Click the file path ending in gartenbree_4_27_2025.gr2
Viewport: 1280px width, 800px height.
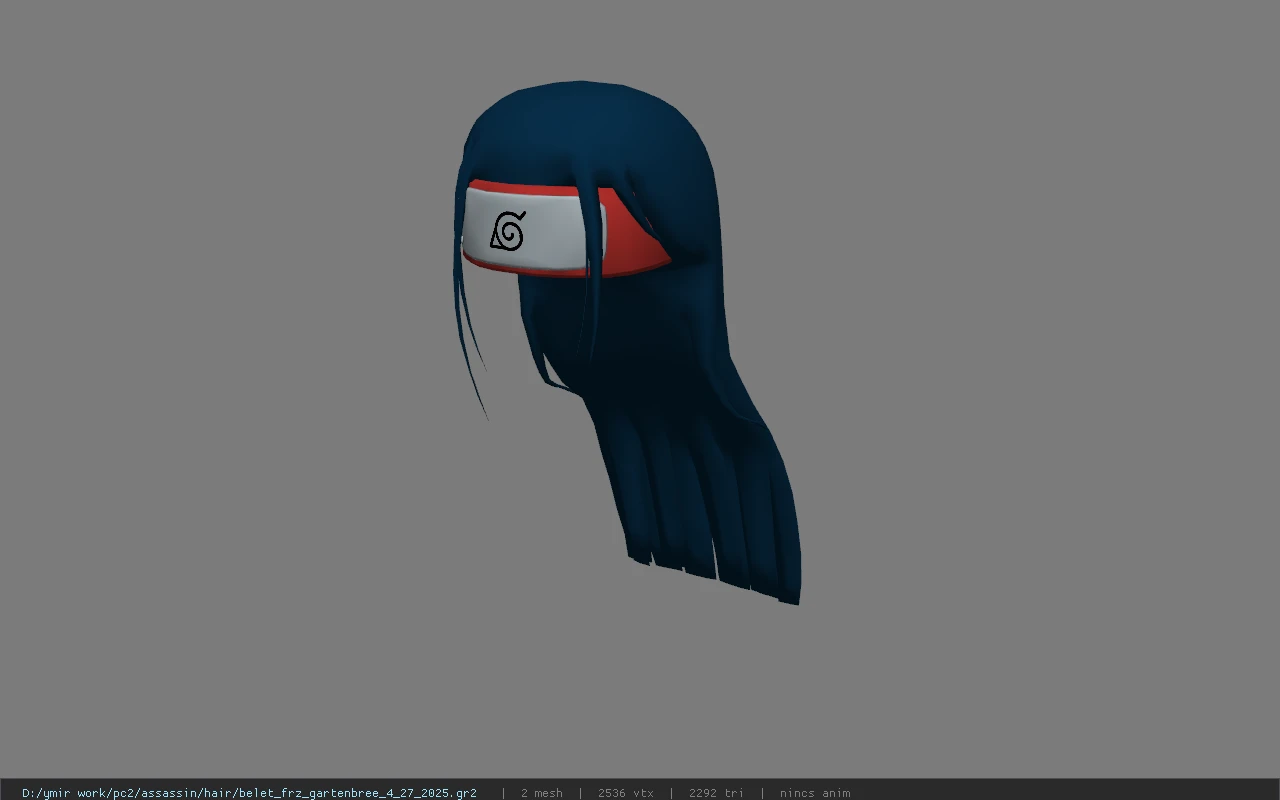tap(249, 793)
